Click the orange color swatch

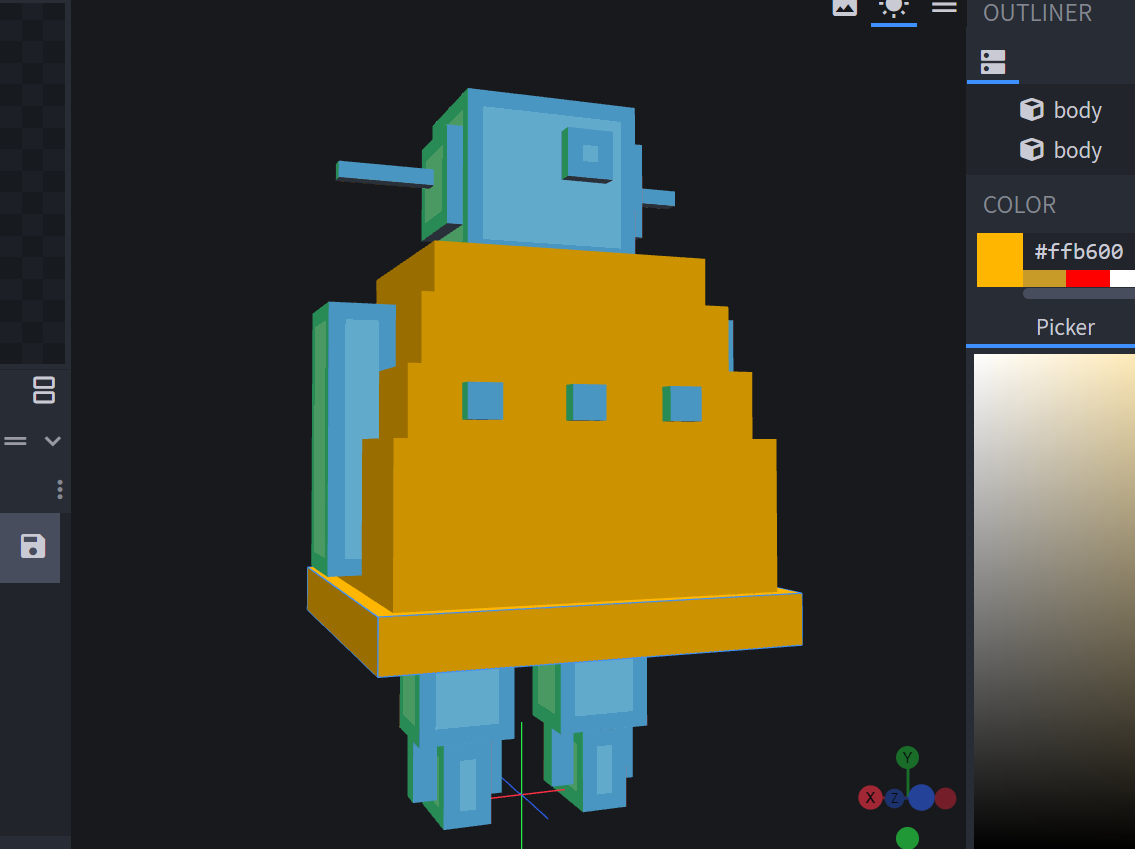pos(997,258)
